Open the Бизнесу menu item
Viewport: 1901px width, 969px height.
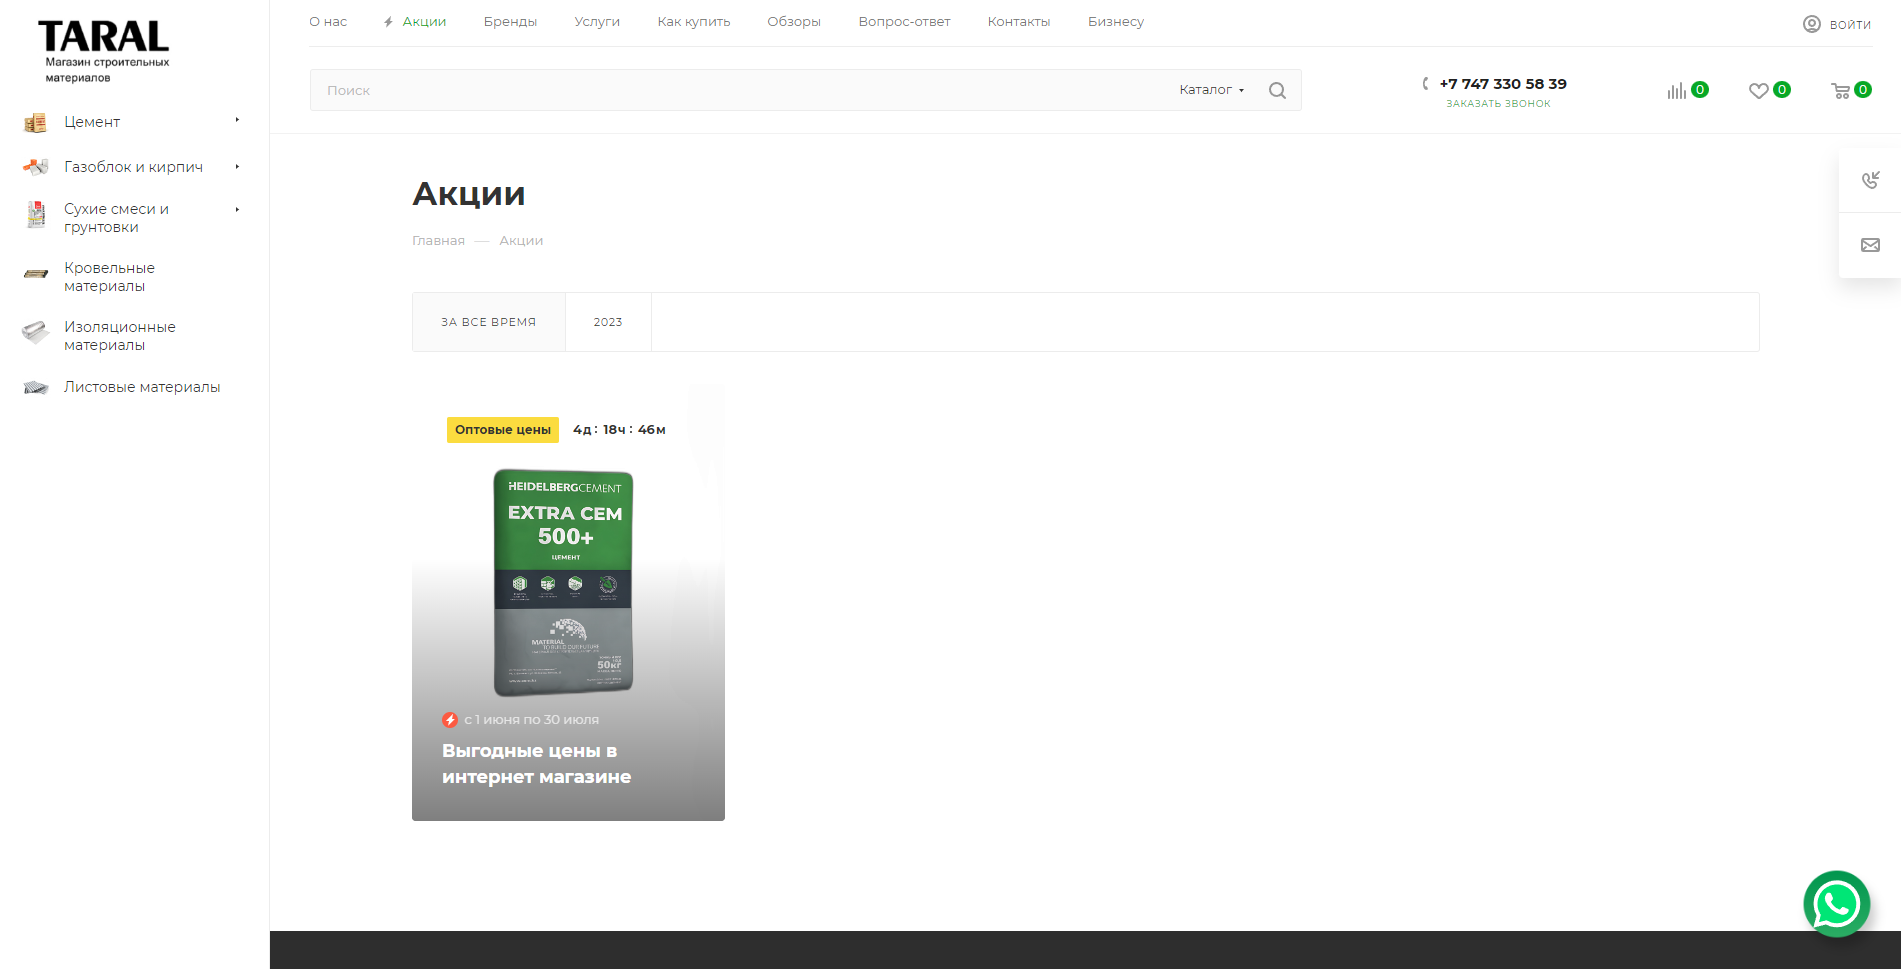(x=1116, y=22)
